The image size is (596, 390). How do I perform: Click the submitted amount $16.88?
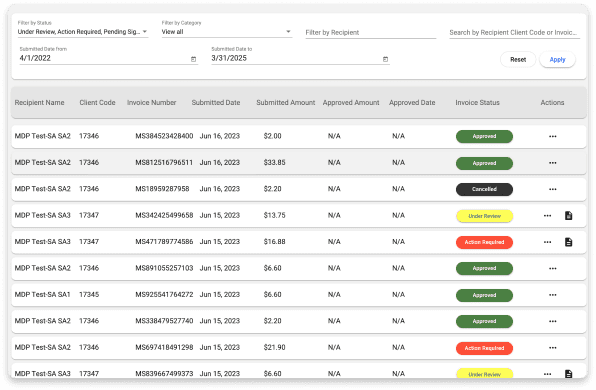pos(274,242)
